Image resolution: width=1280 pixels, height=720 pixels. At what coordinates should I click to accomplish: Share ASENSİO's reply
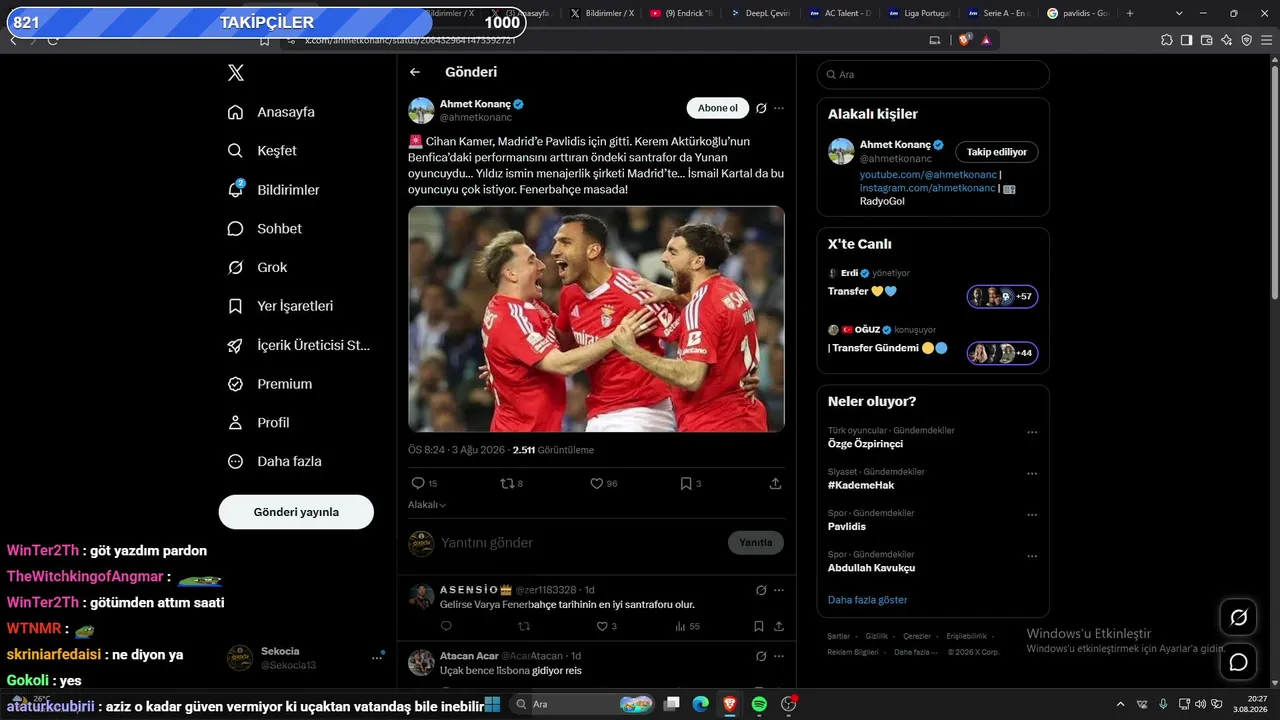coord(778,626)
